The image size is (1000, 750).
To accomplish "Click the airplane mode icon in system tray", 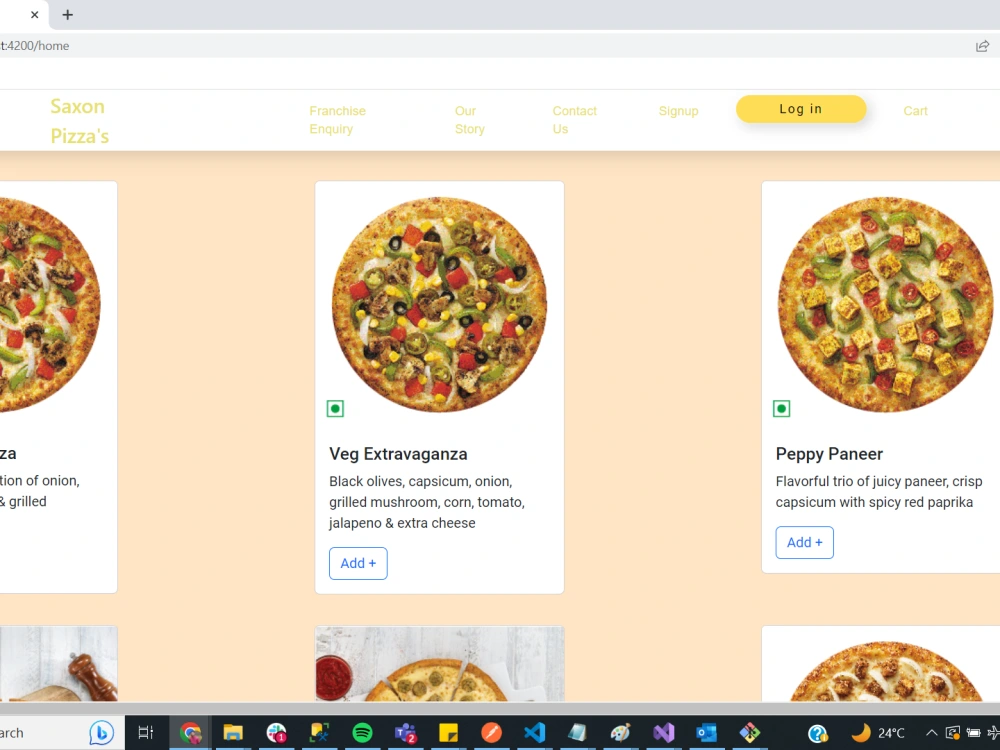I will 994,733.
